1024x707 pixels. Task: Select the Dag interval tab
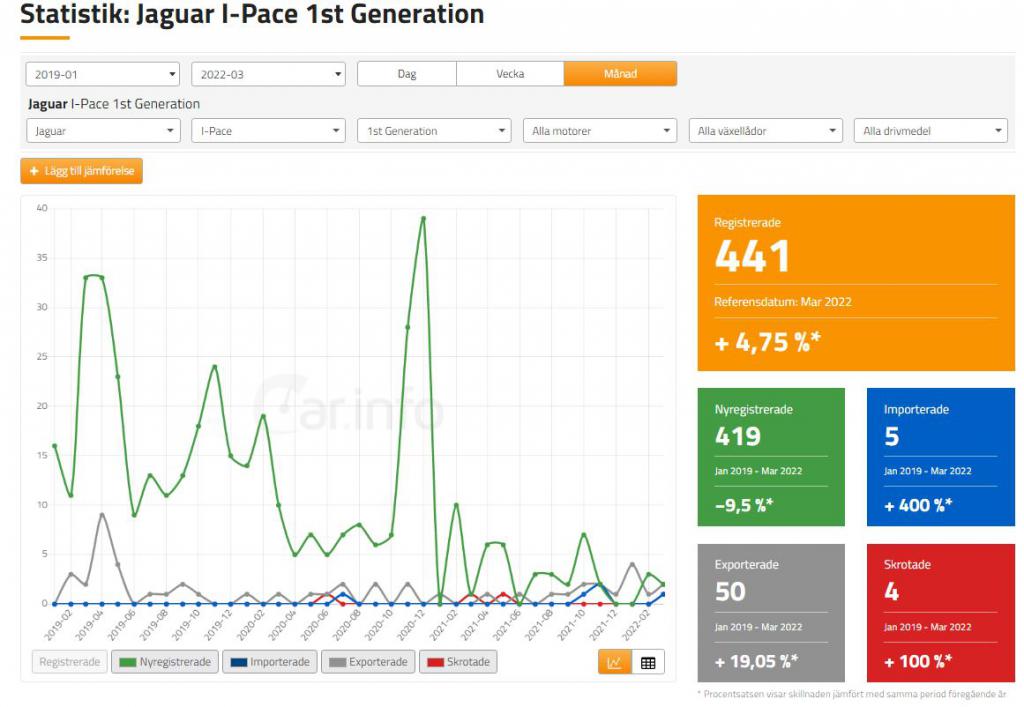[x=407, y=74]
